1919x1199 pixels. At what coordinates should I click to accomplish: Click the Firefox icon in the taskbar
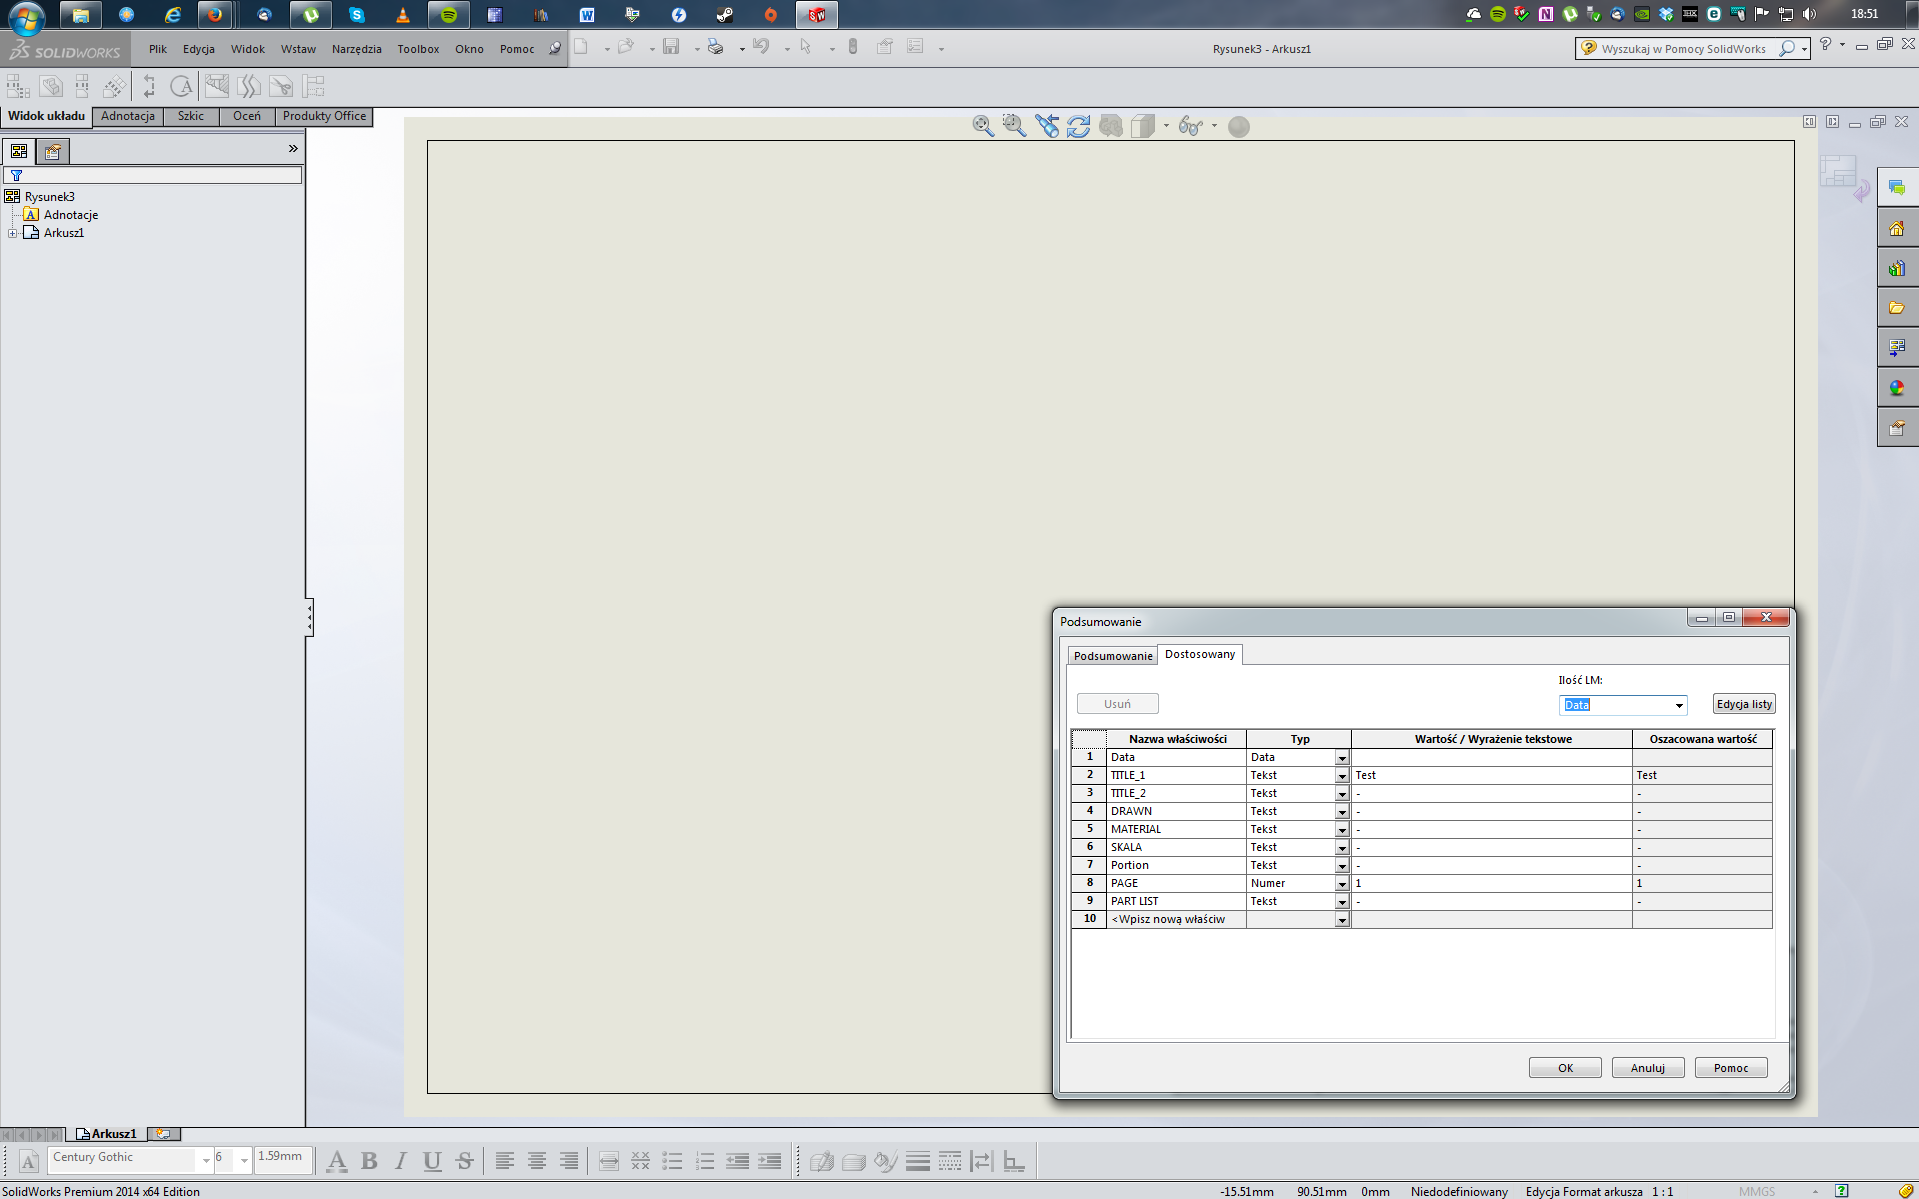pyautogui.click(x=215, y=14)
